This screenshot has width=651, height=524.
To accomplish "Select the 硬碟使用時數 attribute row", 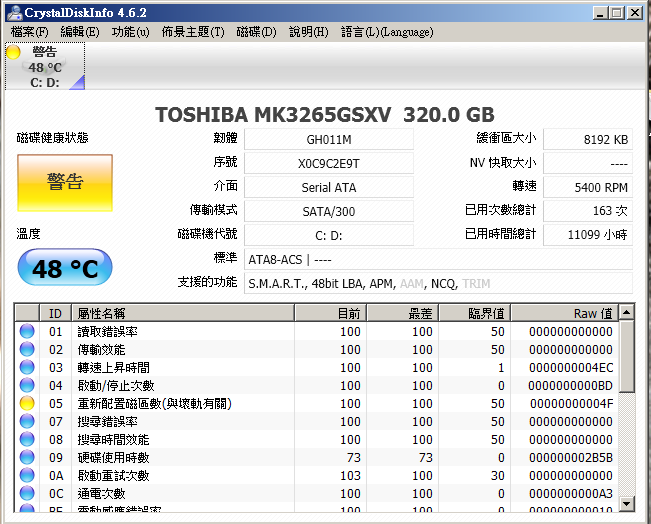I will tap(317, 457).
